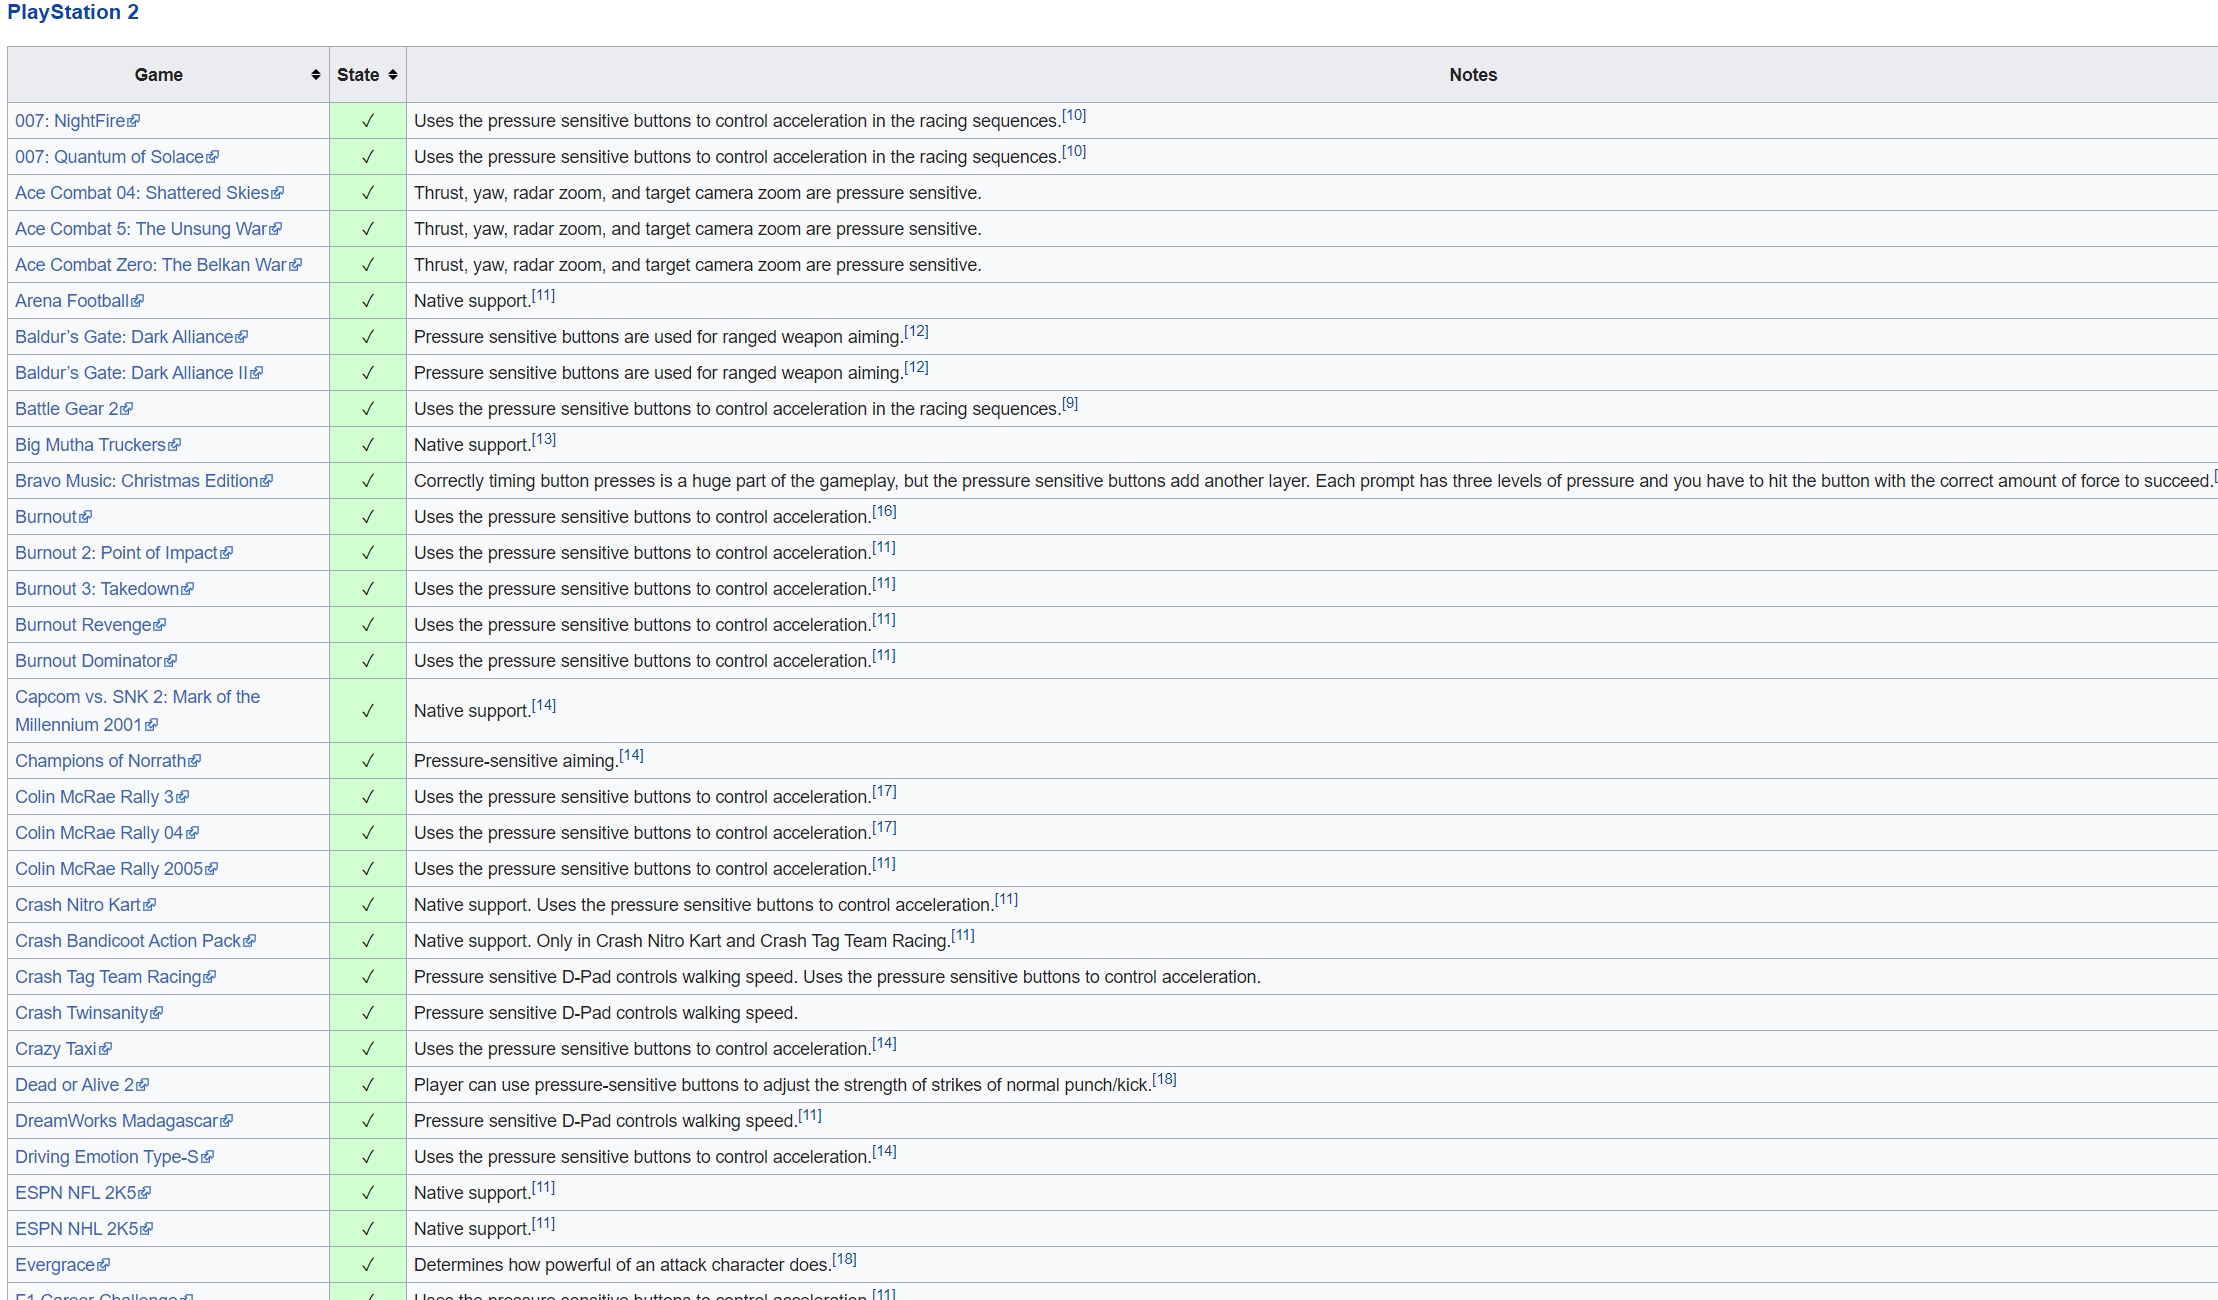Click the check mark in Crazy Taxi row

367,1049
